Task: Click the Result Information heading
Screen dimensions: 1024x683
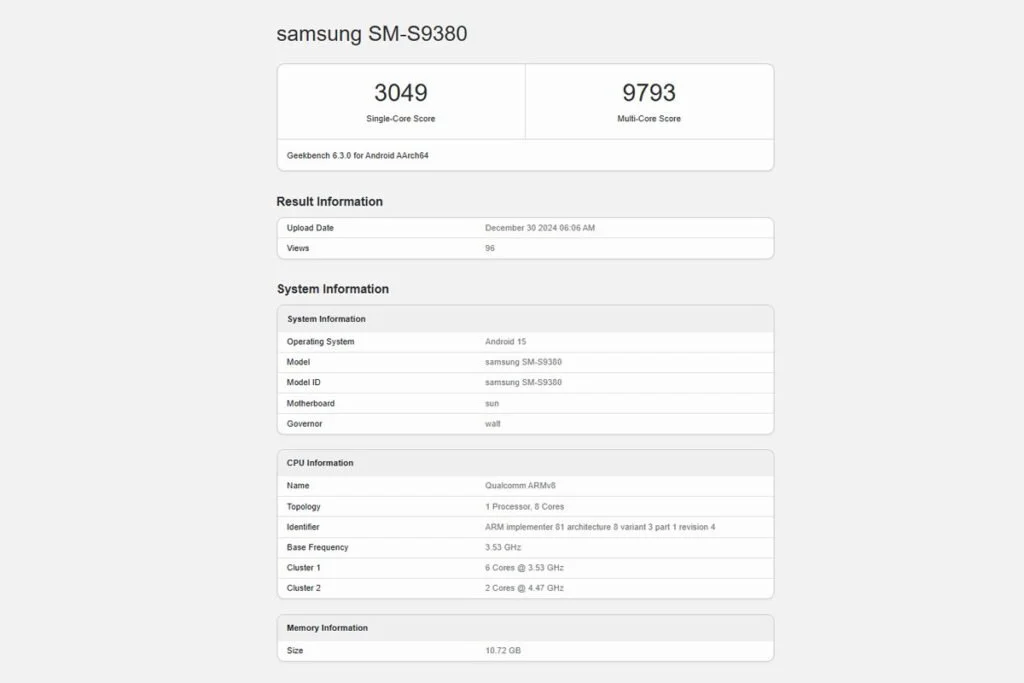Action: coord(329,202)
